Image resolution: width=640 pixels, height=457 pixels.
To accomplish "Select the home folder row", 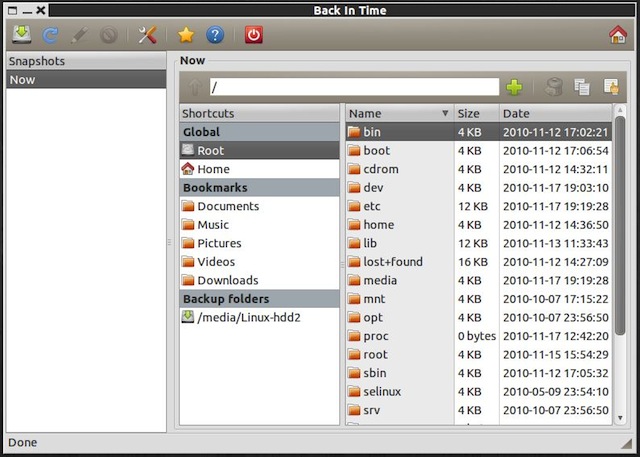I will (x=479, y=225).
